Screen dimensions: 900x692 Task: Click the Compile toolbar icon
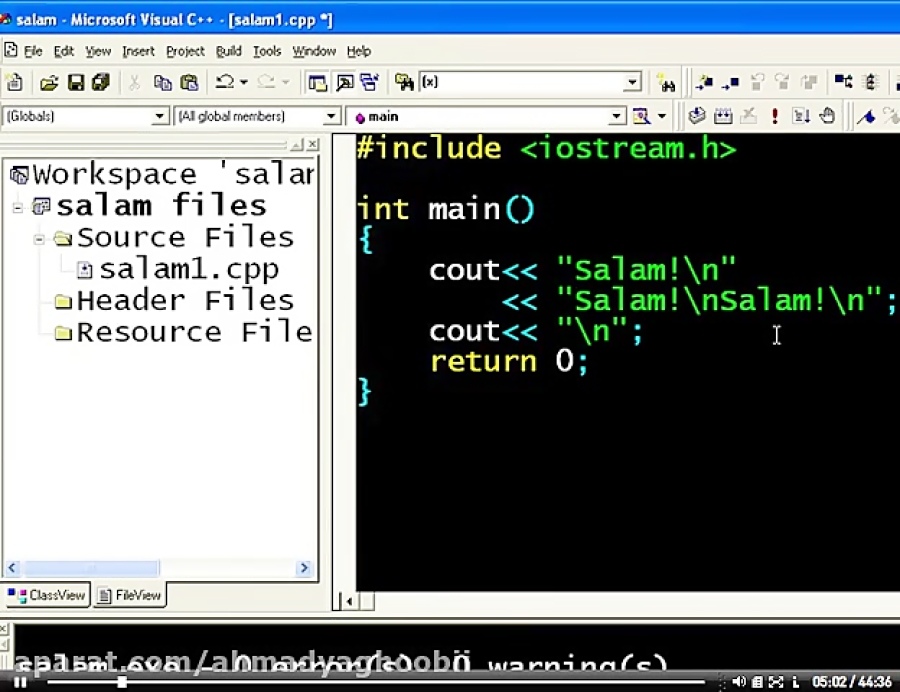coord(697,116)
